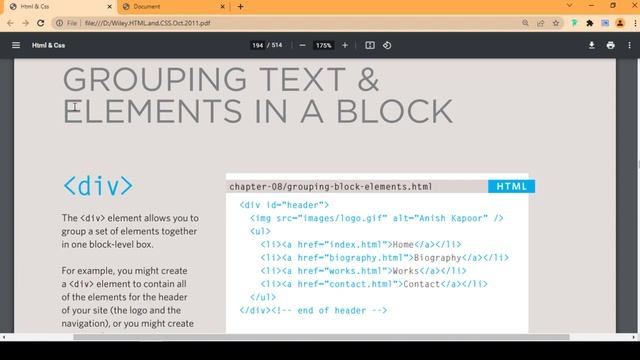640x360 pixels.
Task: Click the blue extension icon beside the puzzle icon
Action: [605, 23]
